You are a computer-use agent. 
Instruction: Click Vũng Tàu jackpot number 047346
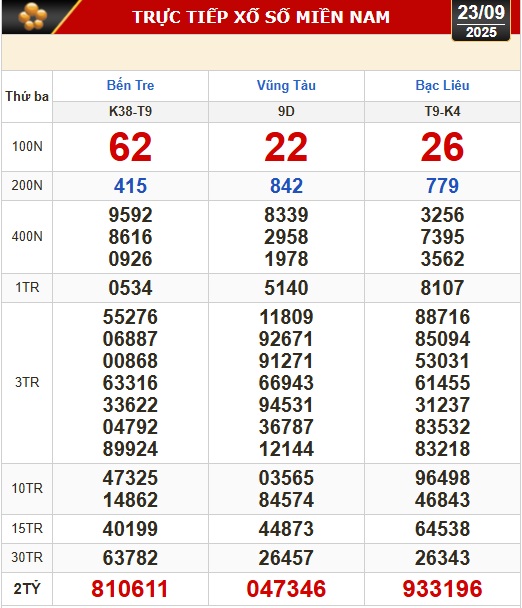click(286, 589)
